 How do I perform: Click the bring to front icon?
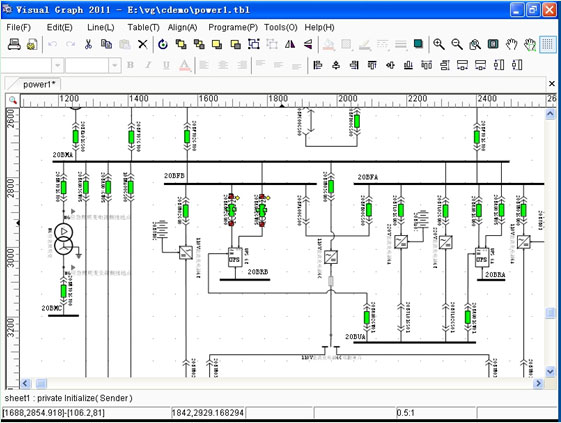coord(181,44)
